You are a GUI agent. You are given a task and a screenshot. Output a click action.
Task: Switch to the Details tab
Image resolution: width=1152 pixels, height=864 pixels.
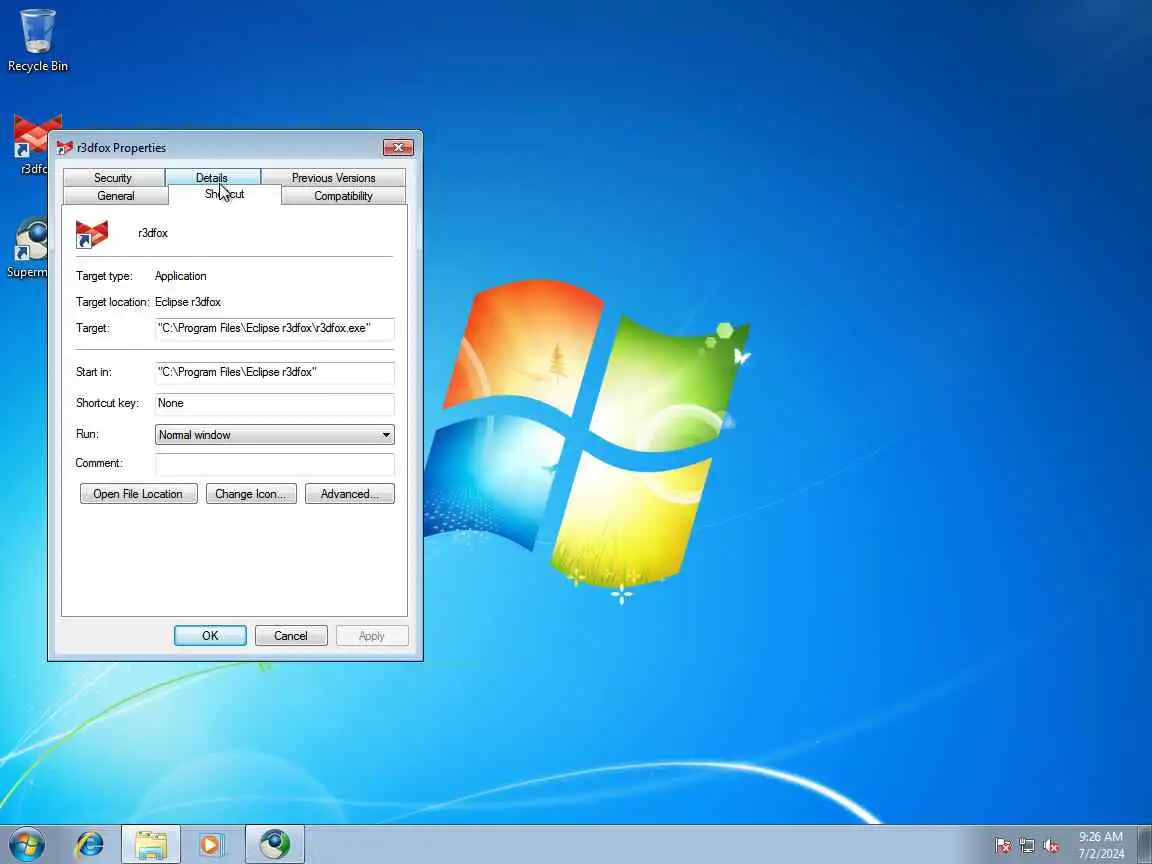pyautogui.click(x=212, y=178)
